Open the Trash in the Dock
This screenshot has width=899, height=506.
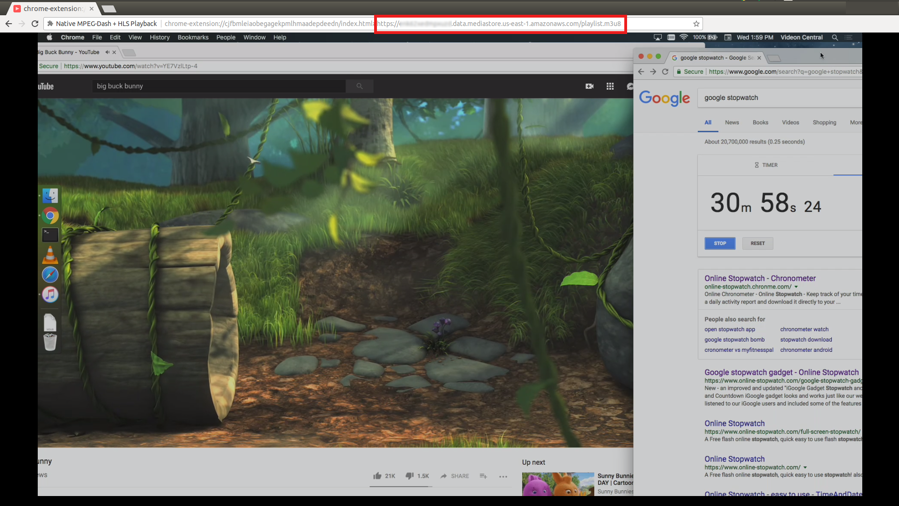point(50,342)
